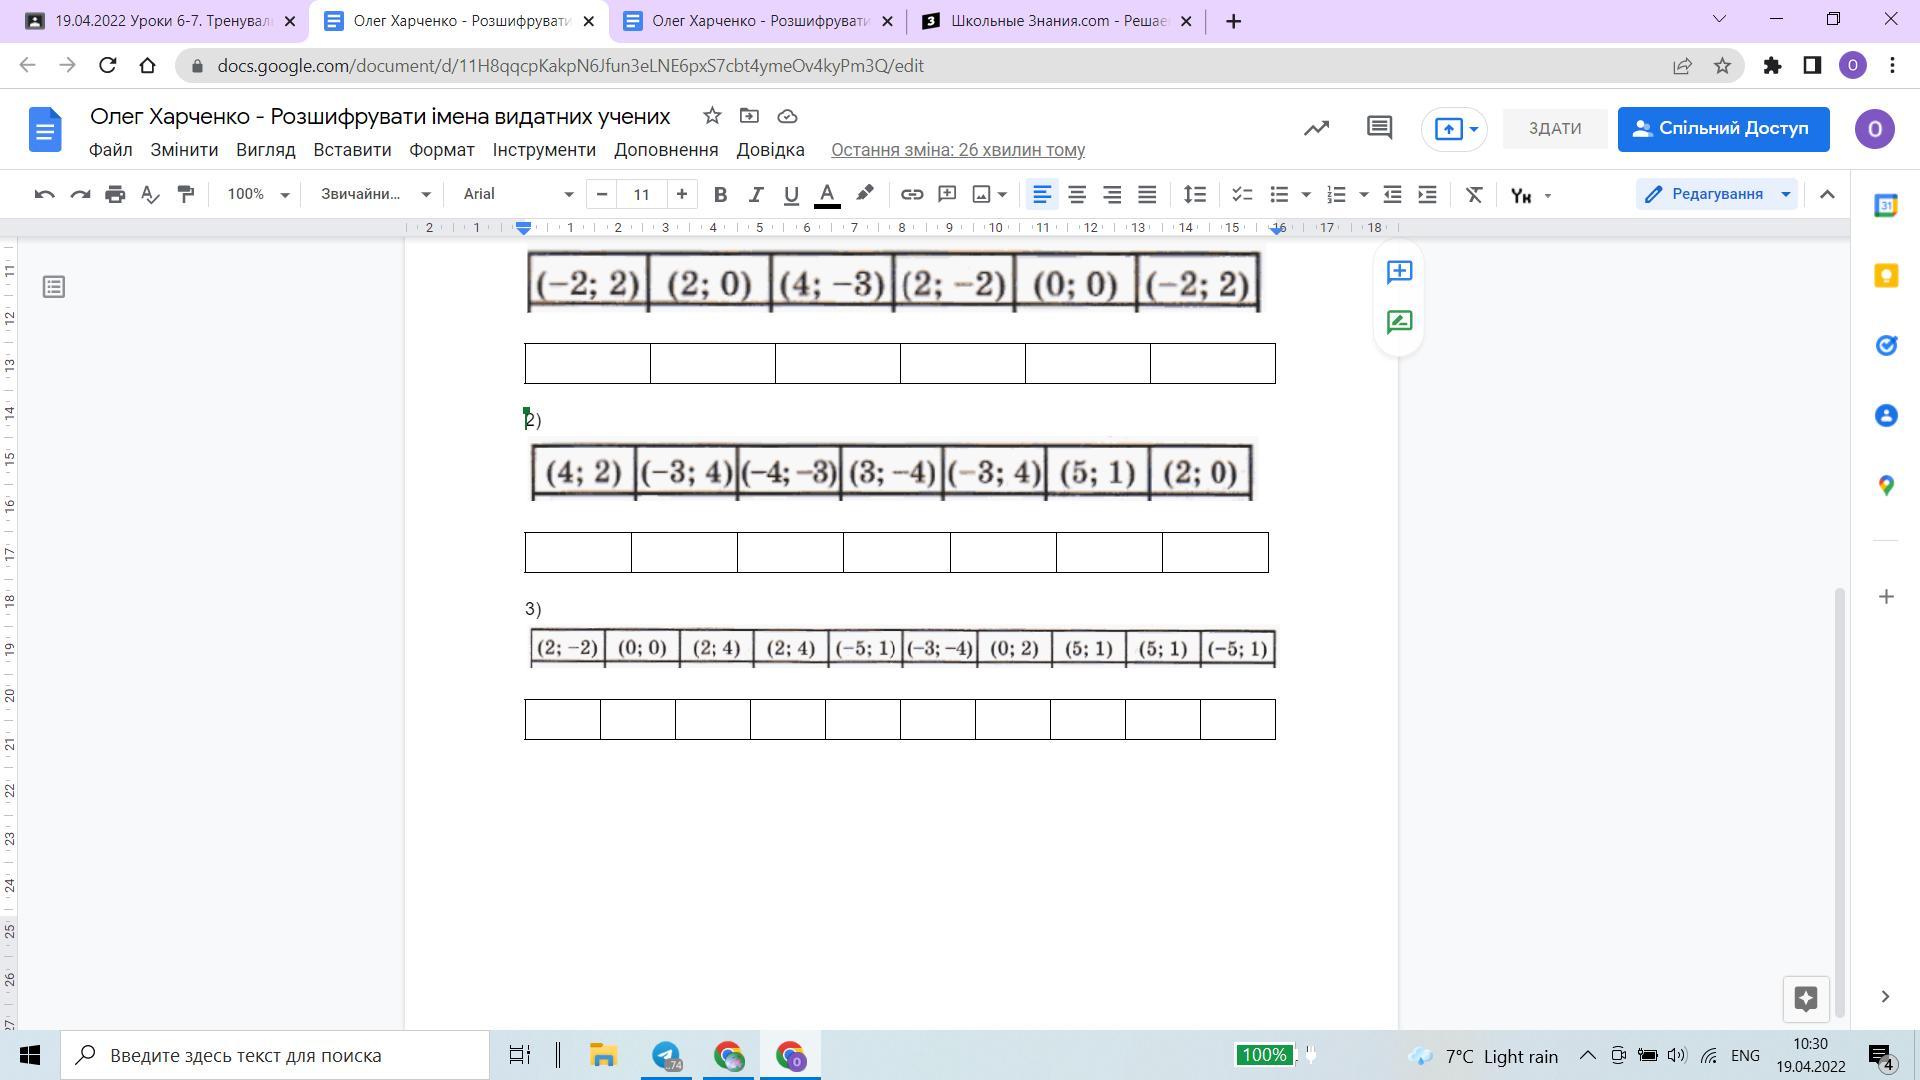1920x1080 pixels.
Task: Show document outline icon
Action: 54,288
